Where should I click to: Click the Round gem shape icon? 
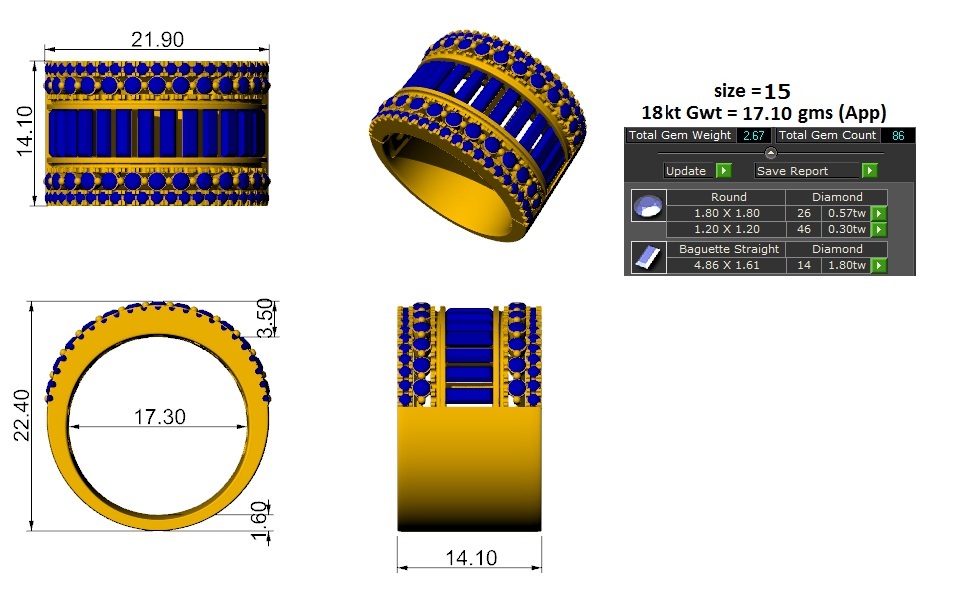(648, 206)
